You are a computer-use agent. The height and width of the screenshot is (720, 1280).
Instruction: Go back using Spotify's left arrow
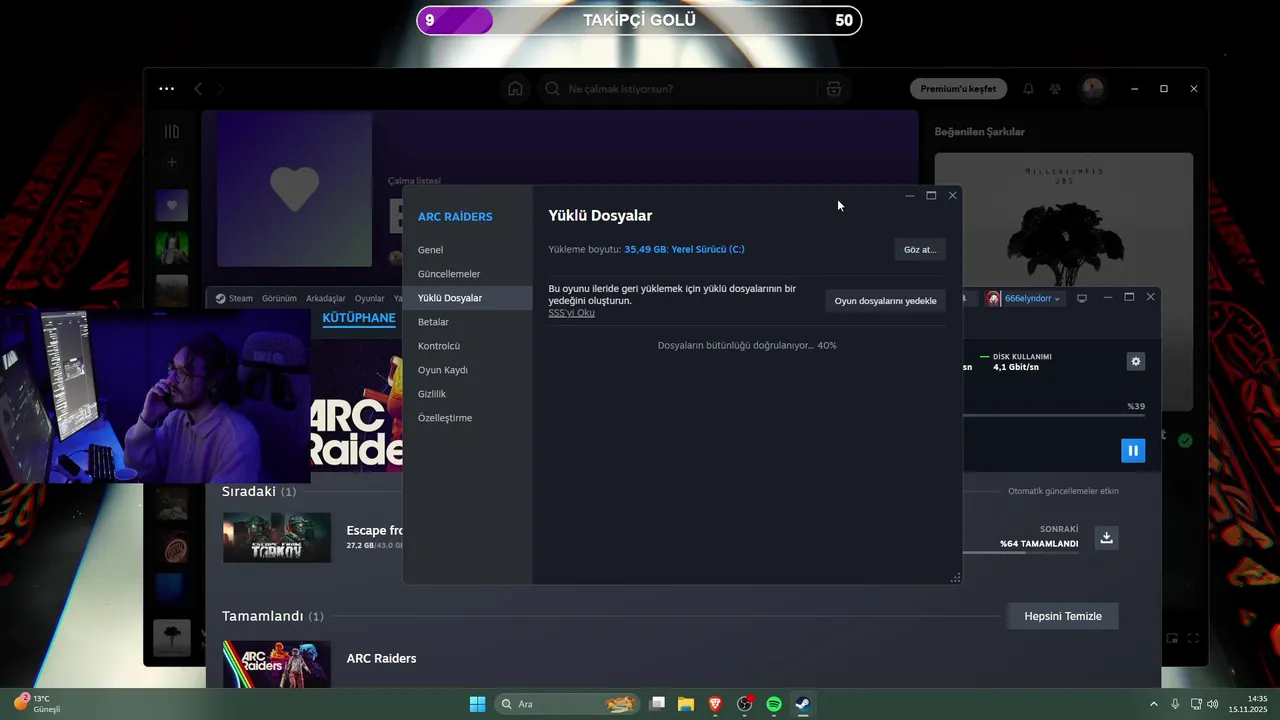(198, 89)
